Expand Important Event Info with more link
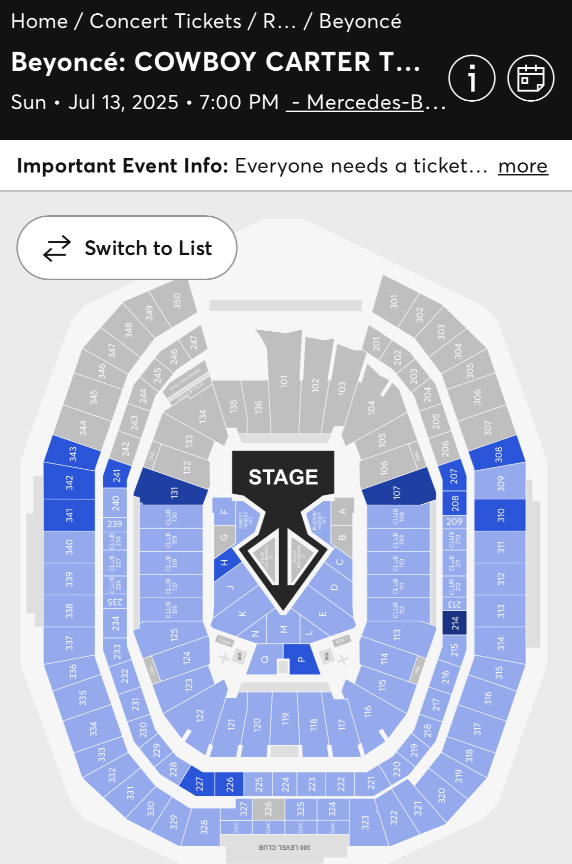This screenshot has height=864, width=572. (523, 165)
